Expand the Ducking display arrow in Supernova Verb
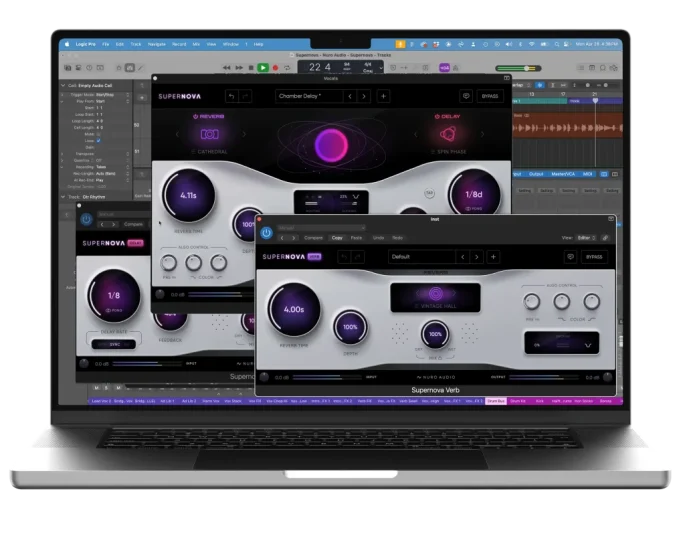The height and width of the screenshot is (540, 685). coord(588,345)
